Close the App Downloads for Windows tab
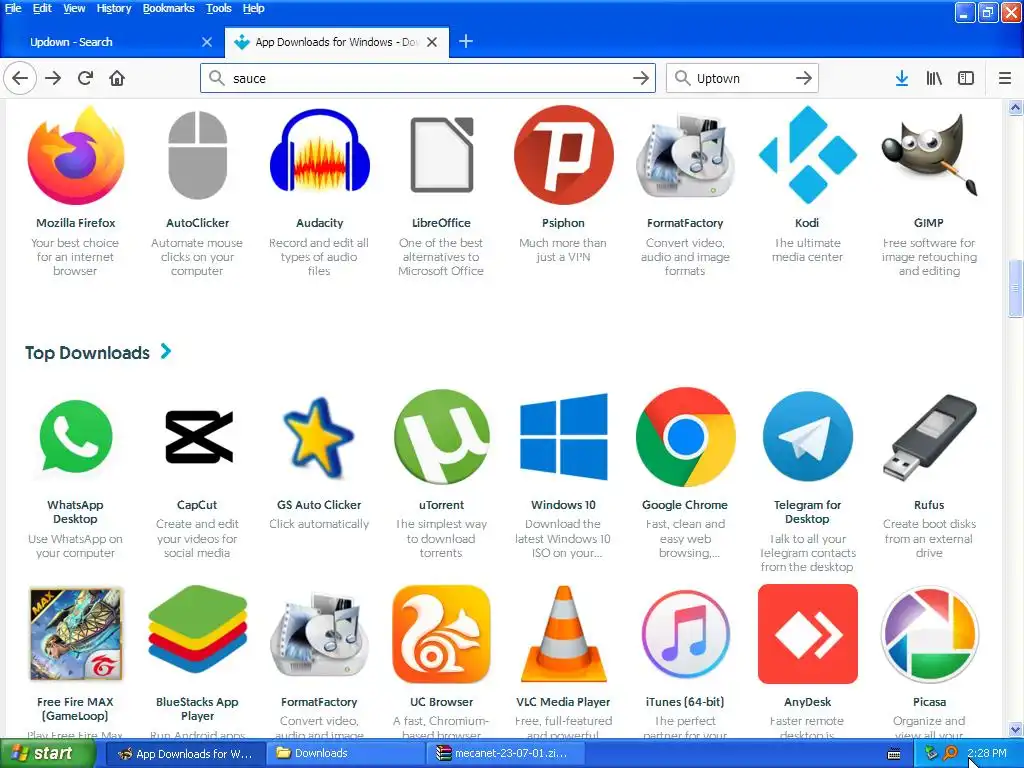The width and height of the screenshot is (1024, 768). (x=432, y=42)
